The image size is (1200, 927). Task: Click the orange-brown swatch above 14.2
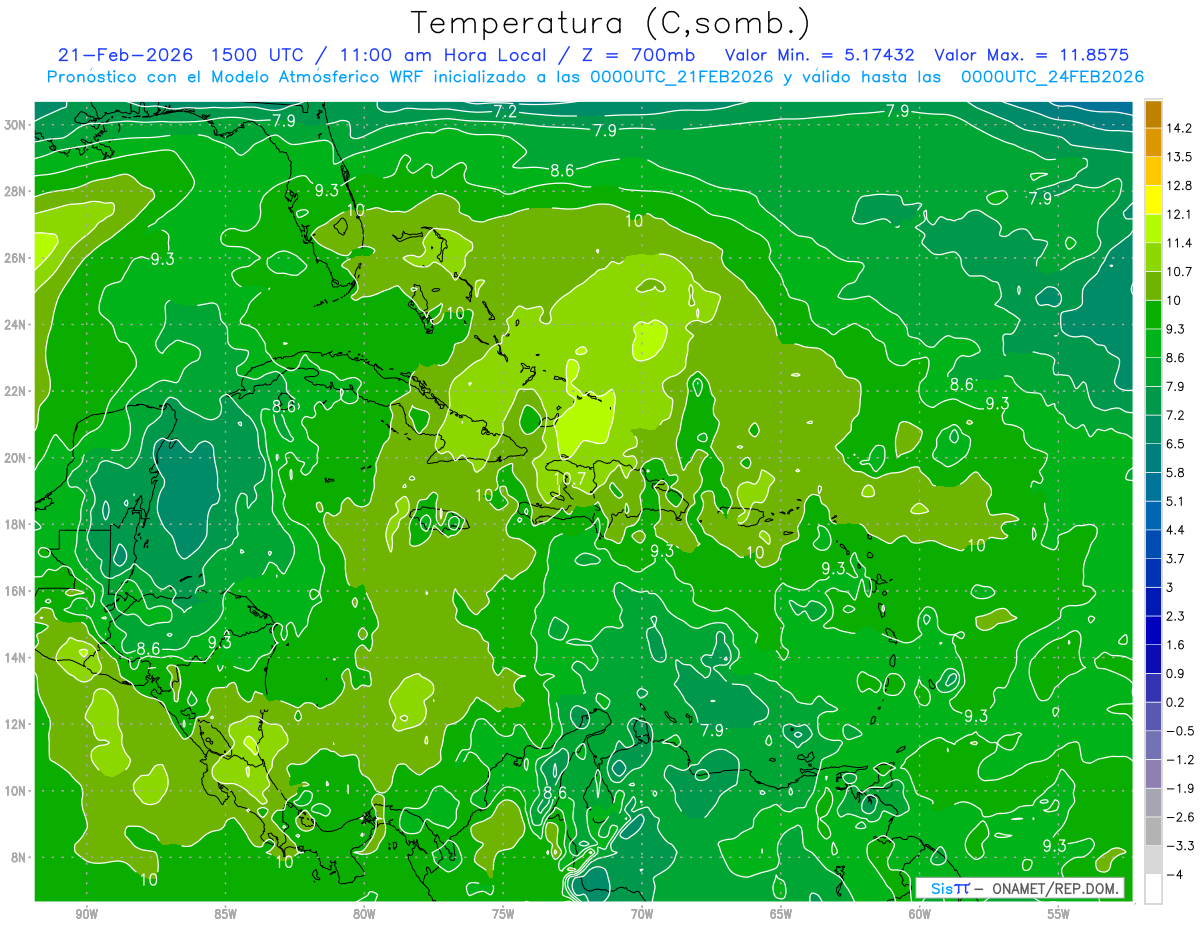tap(1153, 114)
